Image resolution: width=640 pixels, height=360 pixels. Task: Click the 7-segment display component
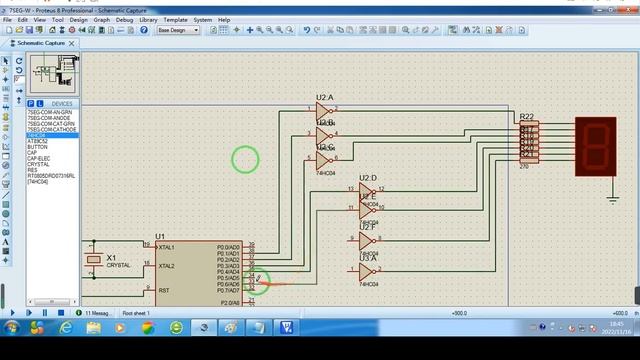[x=596, y=147]
